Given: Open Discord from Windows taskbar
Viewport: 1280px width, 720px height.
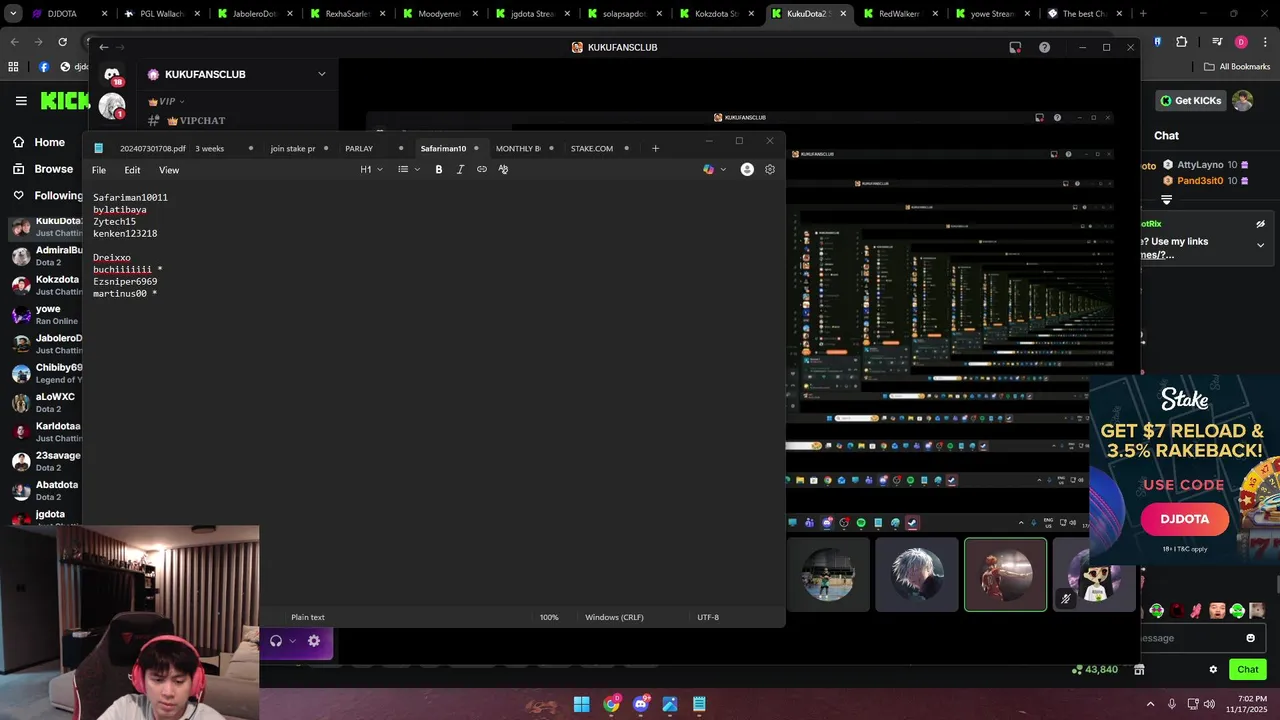Looking at the screenshot, I should click(641, 704).
